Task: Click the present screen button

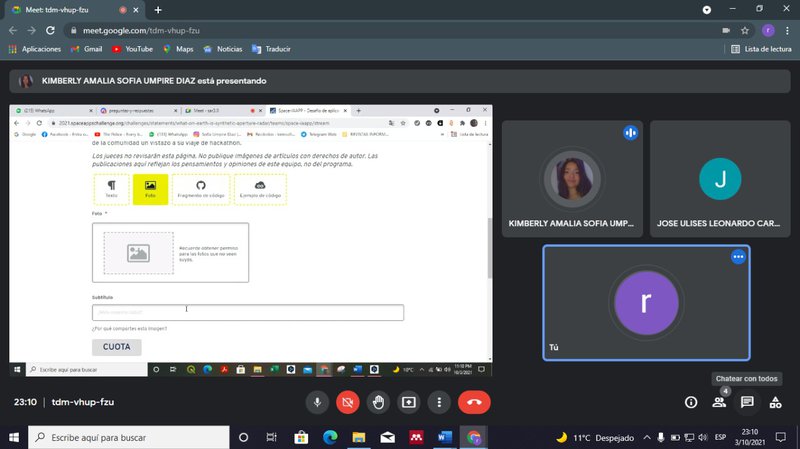Action: click(409, 402)
